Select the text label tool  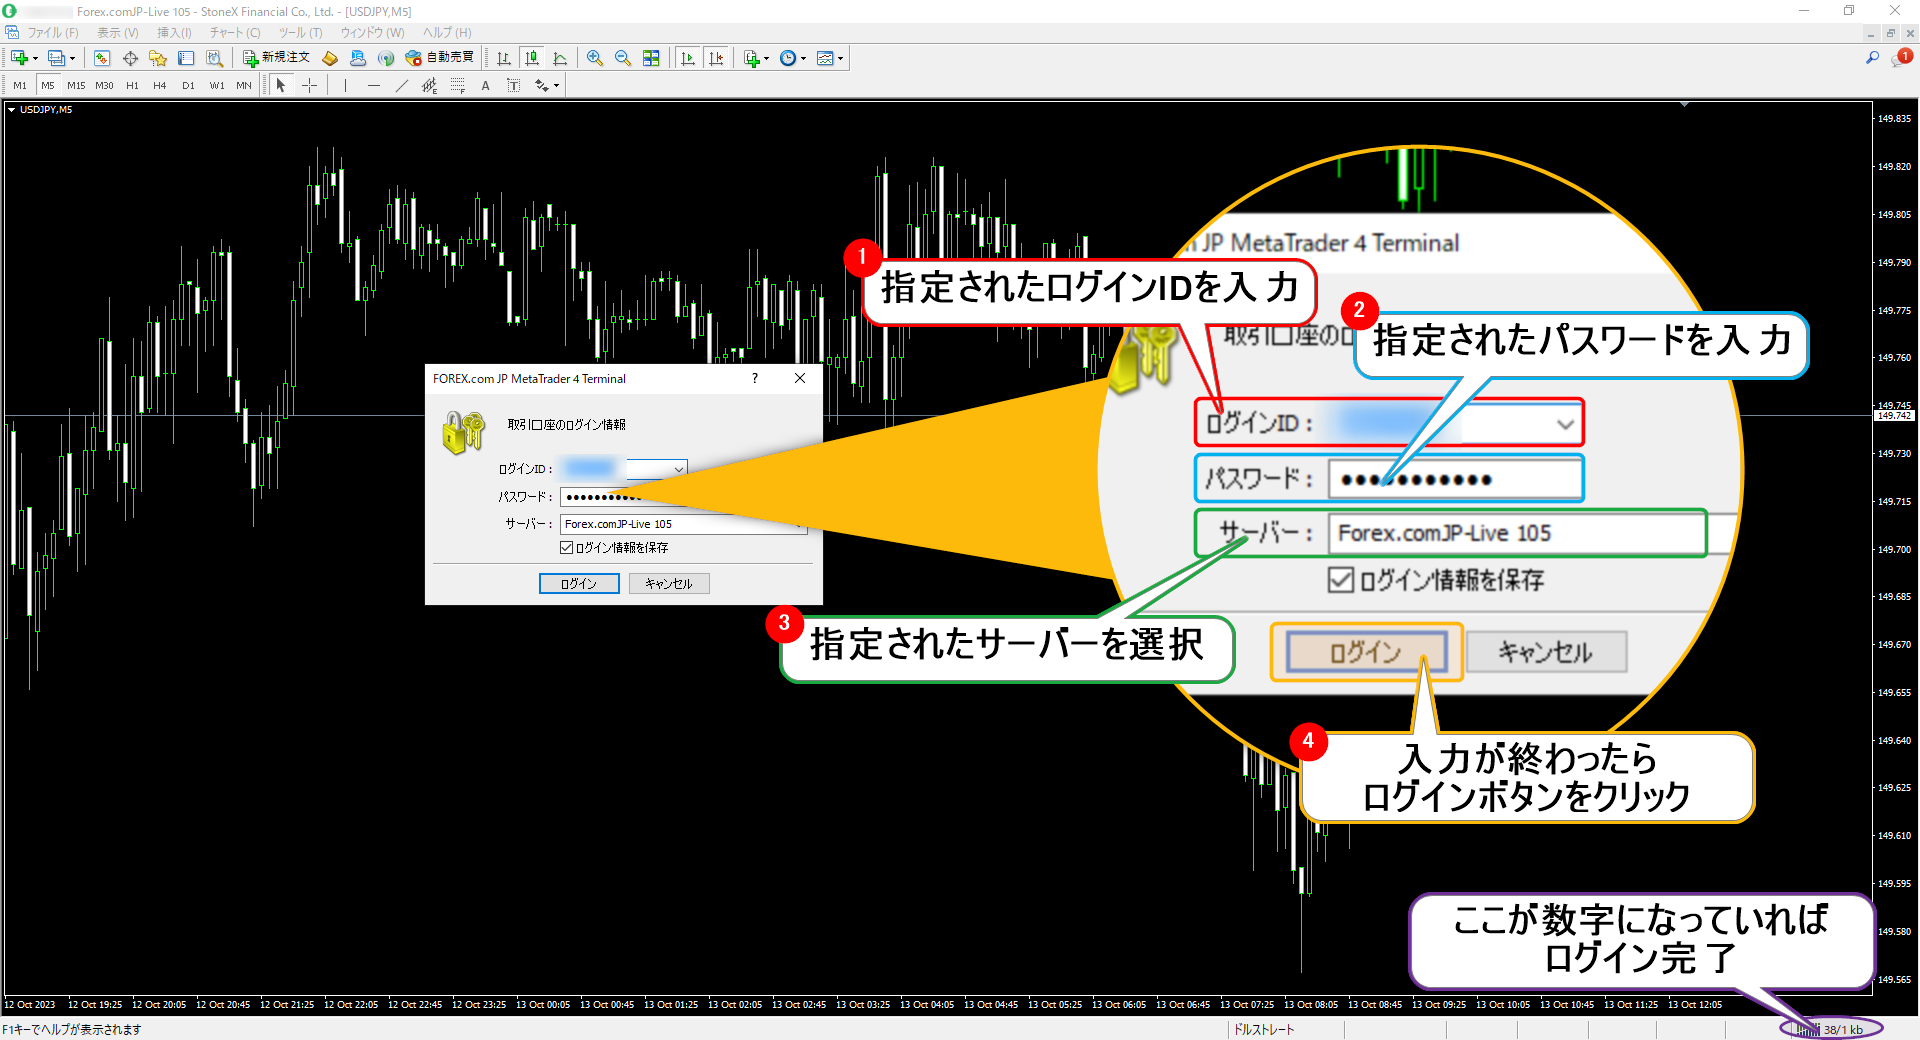coord(514,86)
